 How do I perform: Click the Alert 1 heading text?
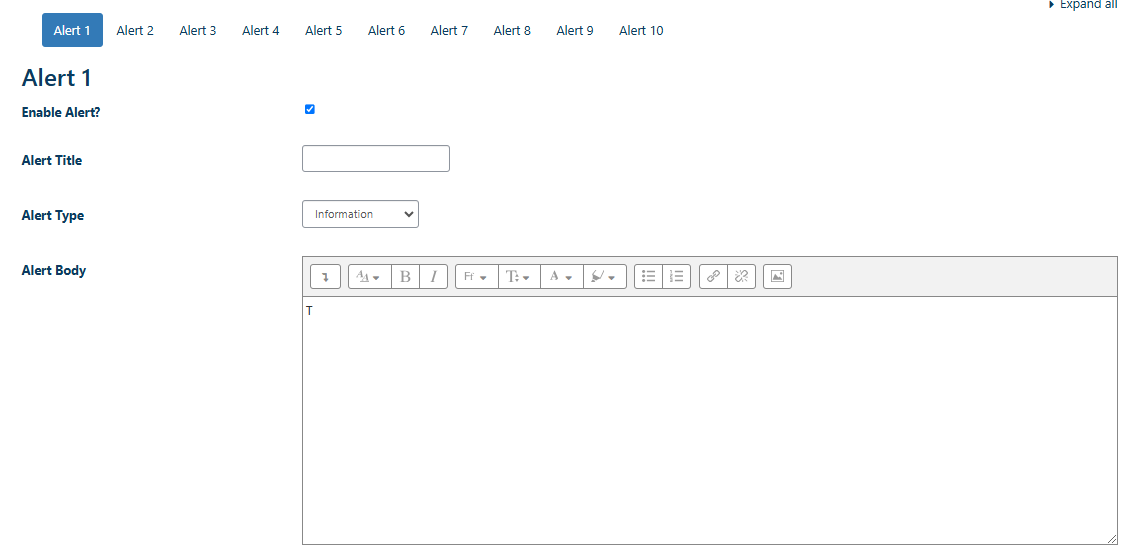[x=56, y=77]
